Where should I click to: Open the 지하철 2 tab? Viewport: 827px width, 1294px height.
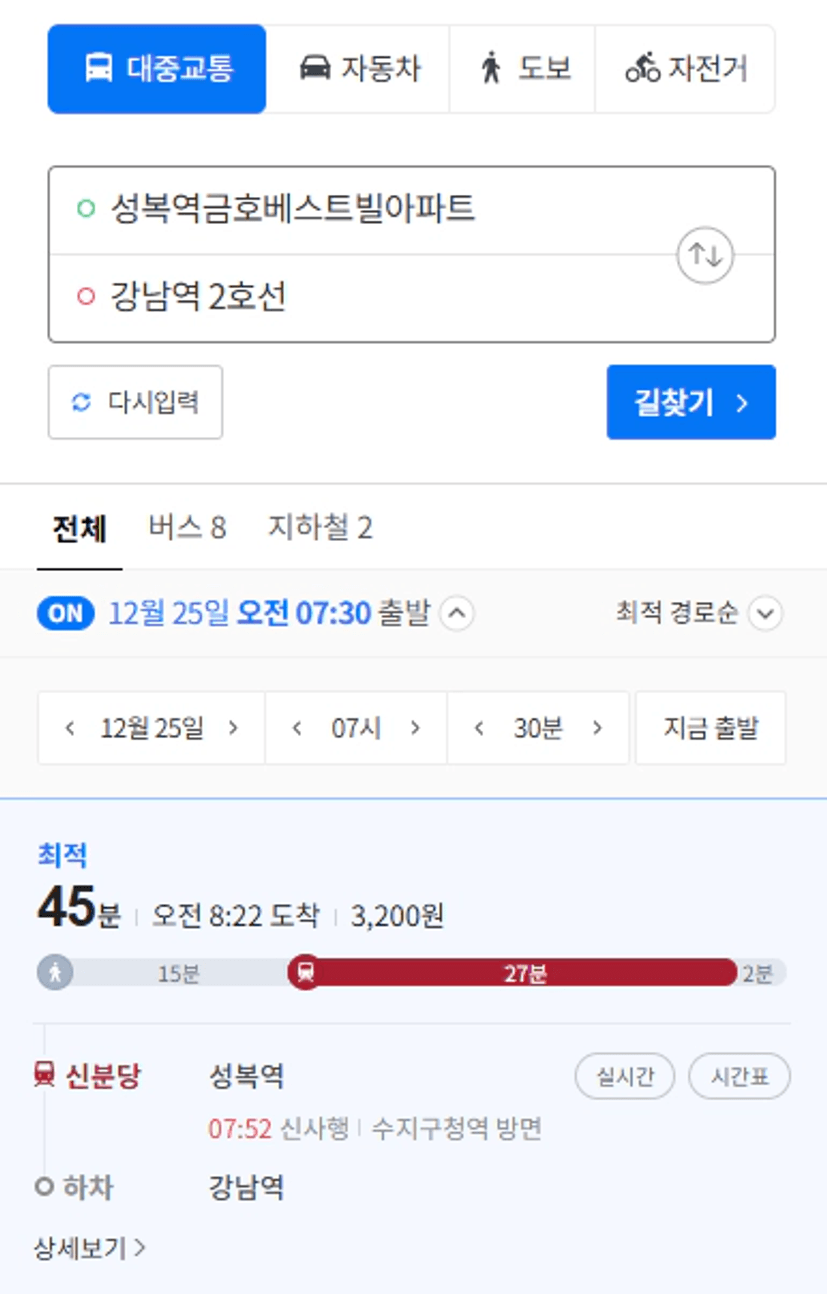pyautogui.click(x=320, y=527)
